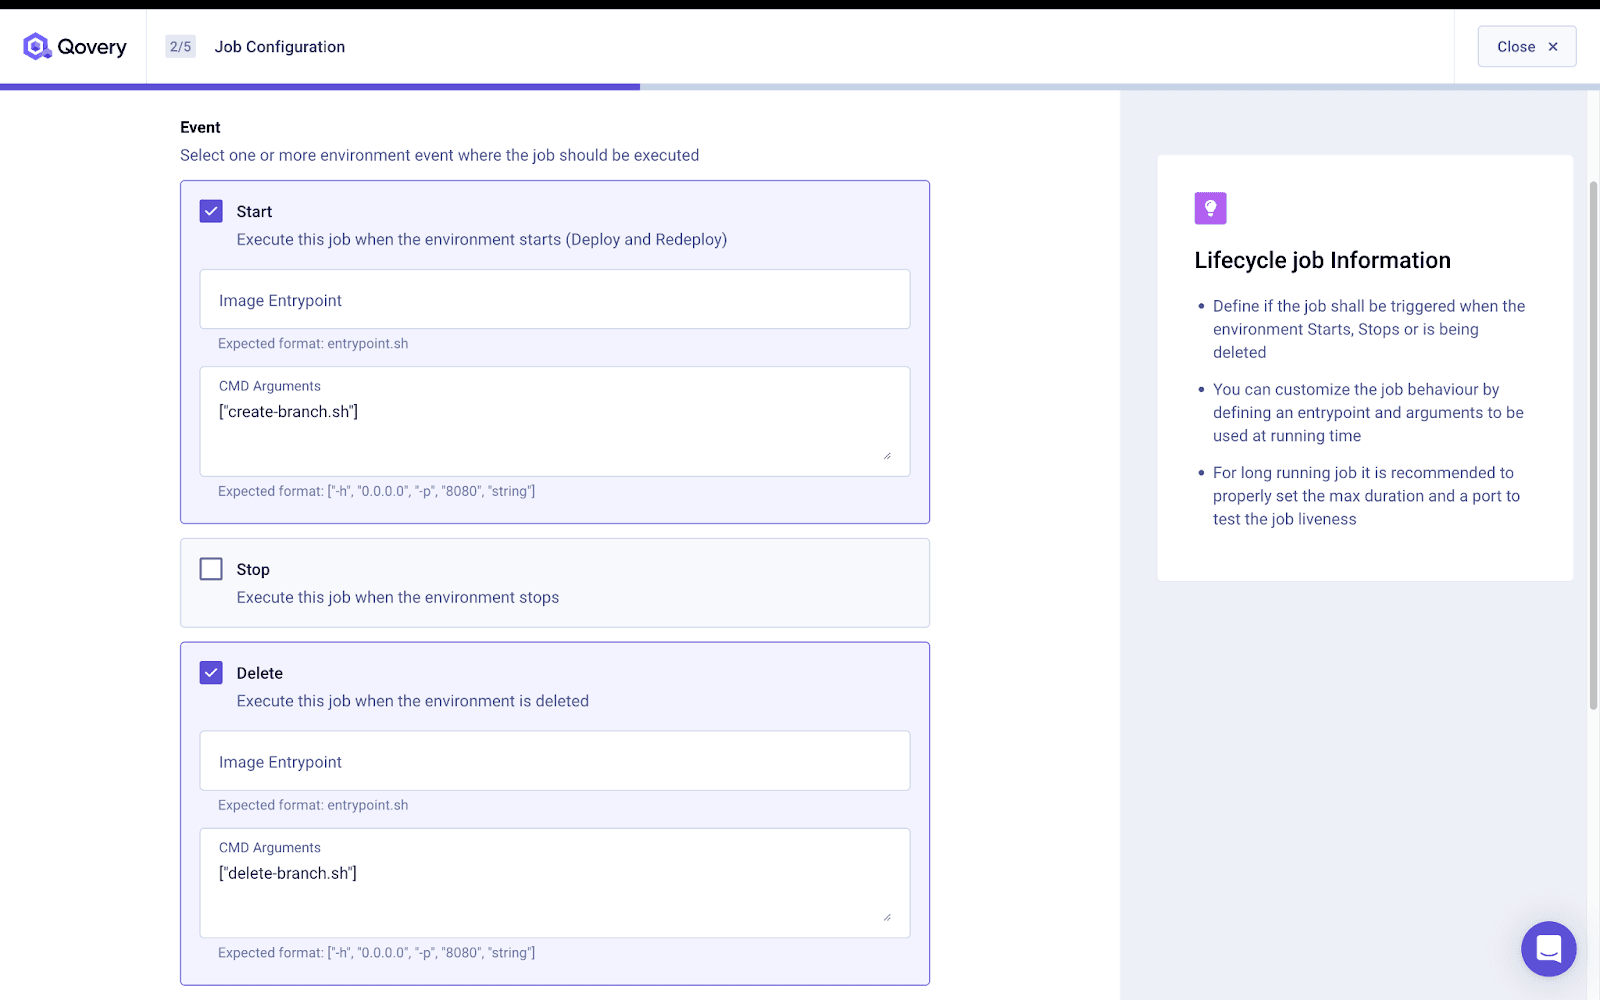
Task: Uncheck the Delete event checkbox
Action: (x=211, y=673)
